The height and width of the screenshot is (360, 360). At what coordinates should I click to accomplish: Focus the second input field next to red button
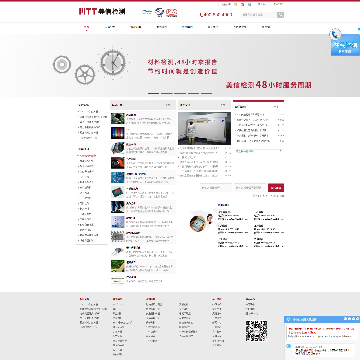pyautogui.click(x=250, y=188)
